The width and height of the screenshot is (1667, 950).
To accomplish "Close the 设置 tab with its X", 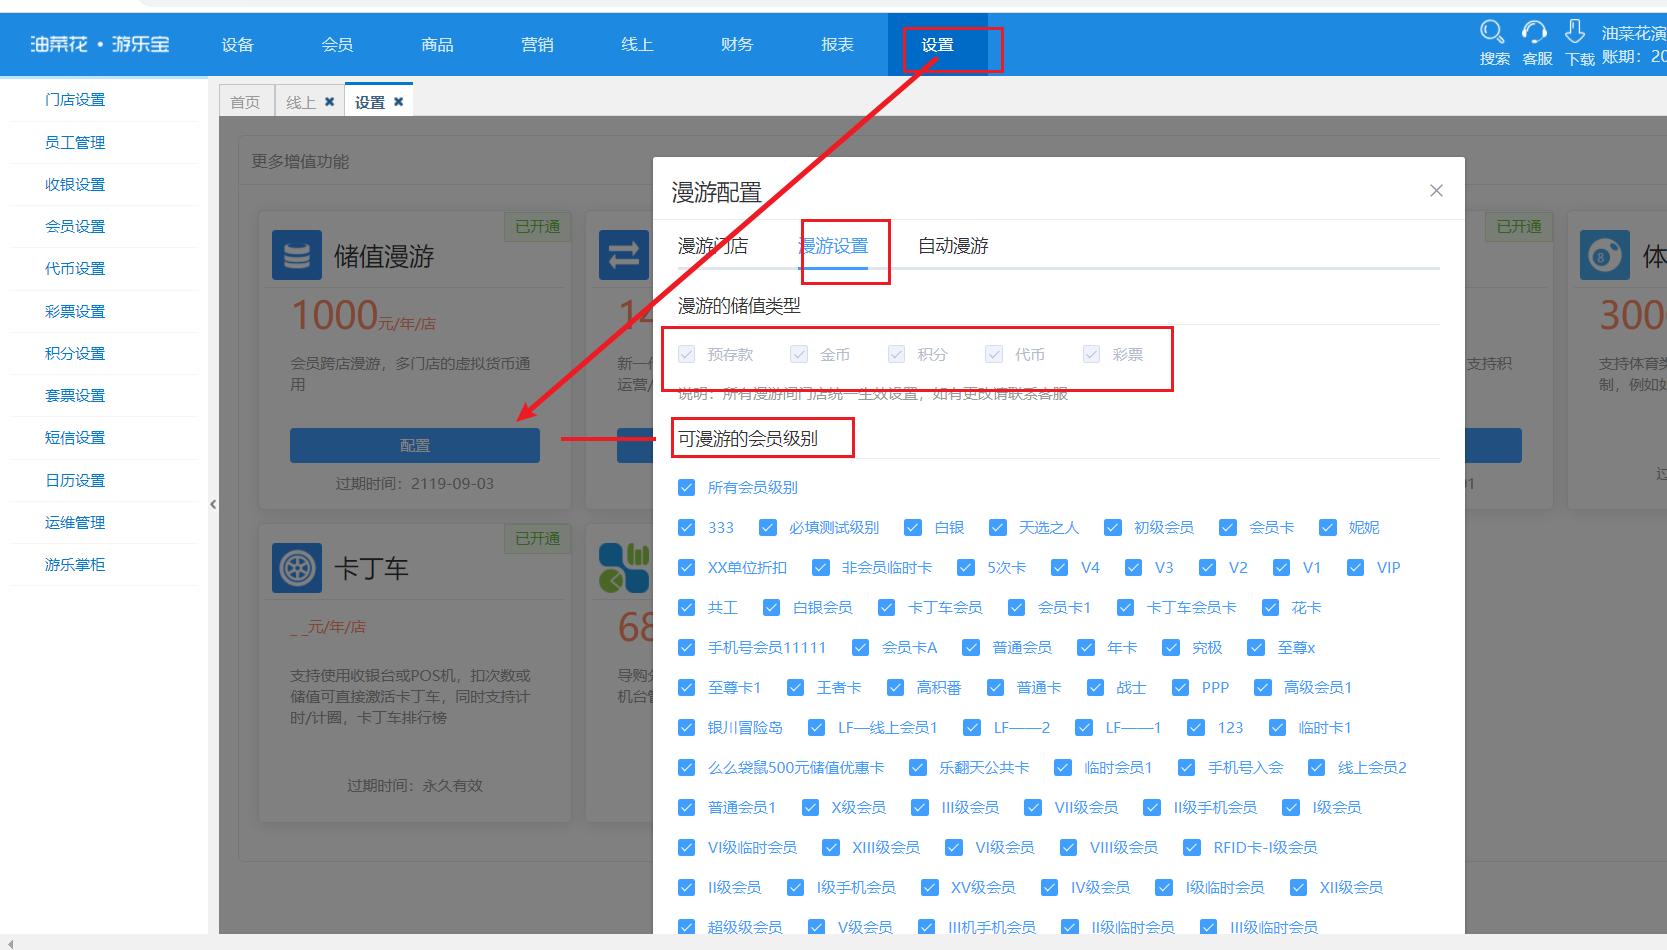I will (398, 102).
